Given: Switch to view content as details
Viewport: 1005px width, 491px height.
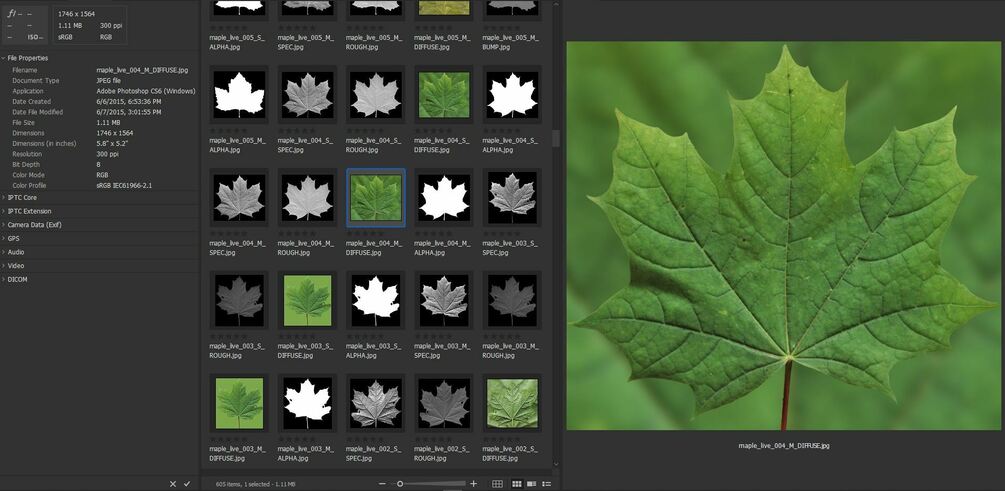Looking at the screenshot, I should coord(531,484).
